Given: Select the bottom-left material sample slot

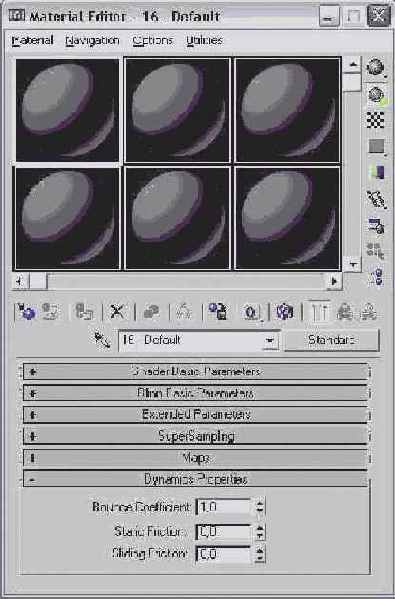Looking at the screenshot, I should 67,219.
